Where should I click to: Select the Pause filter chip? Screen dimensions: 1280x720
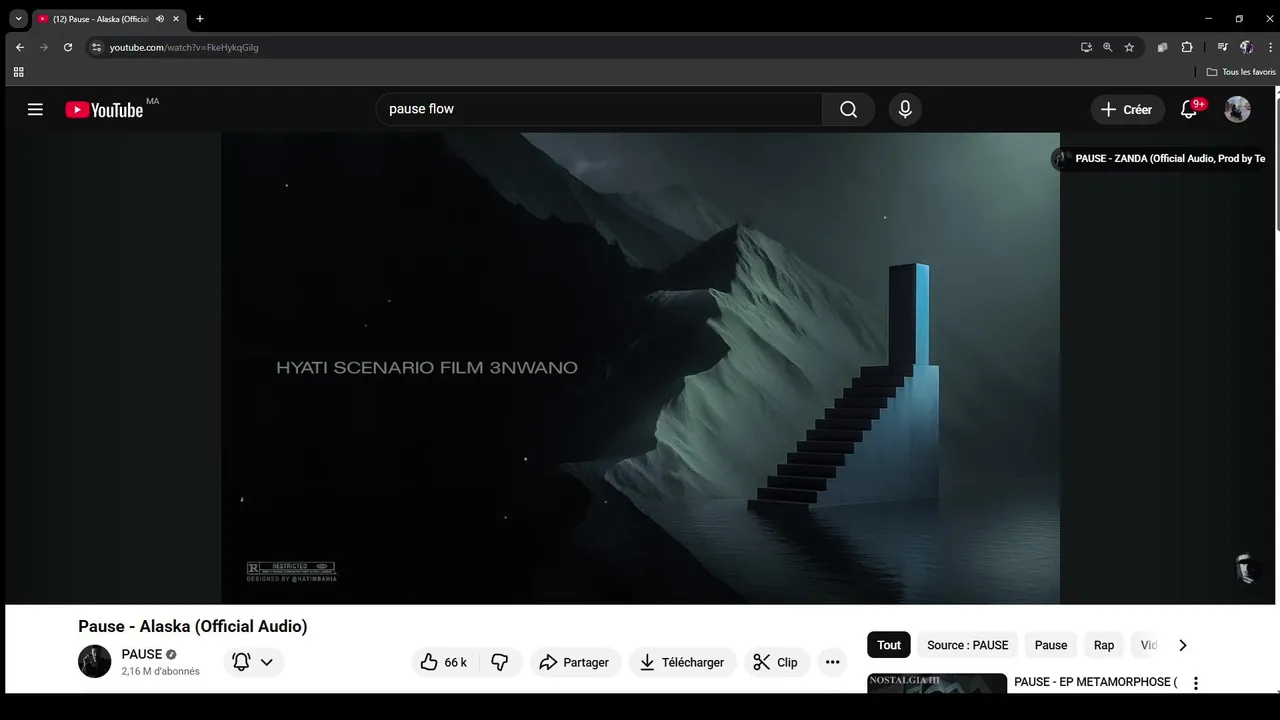point(1051,645)
